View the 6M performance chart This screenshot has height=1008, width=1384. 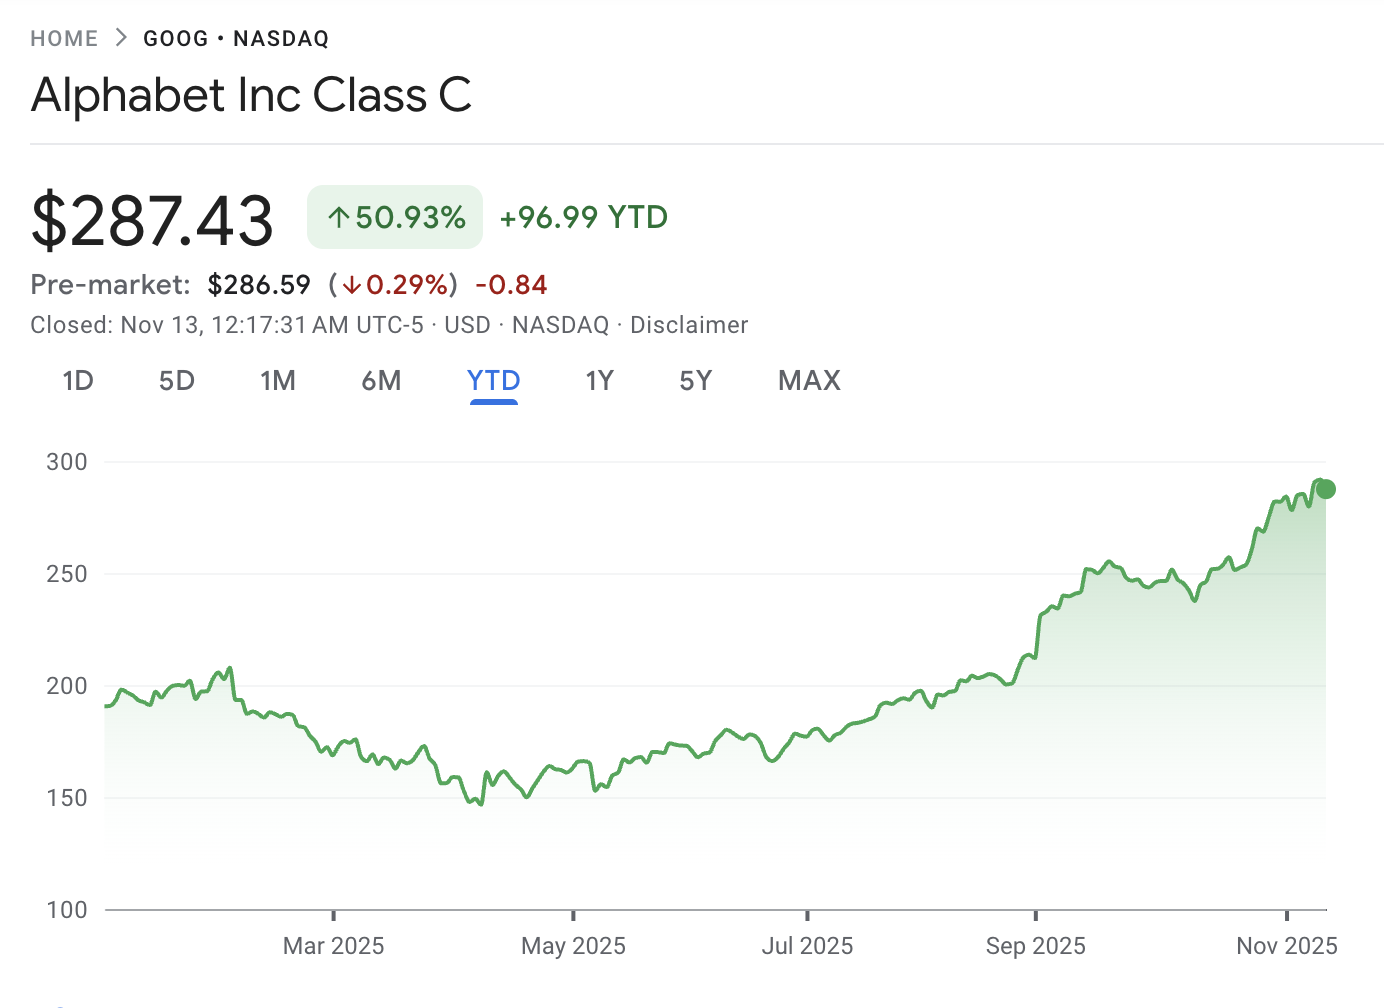(381, 381)
